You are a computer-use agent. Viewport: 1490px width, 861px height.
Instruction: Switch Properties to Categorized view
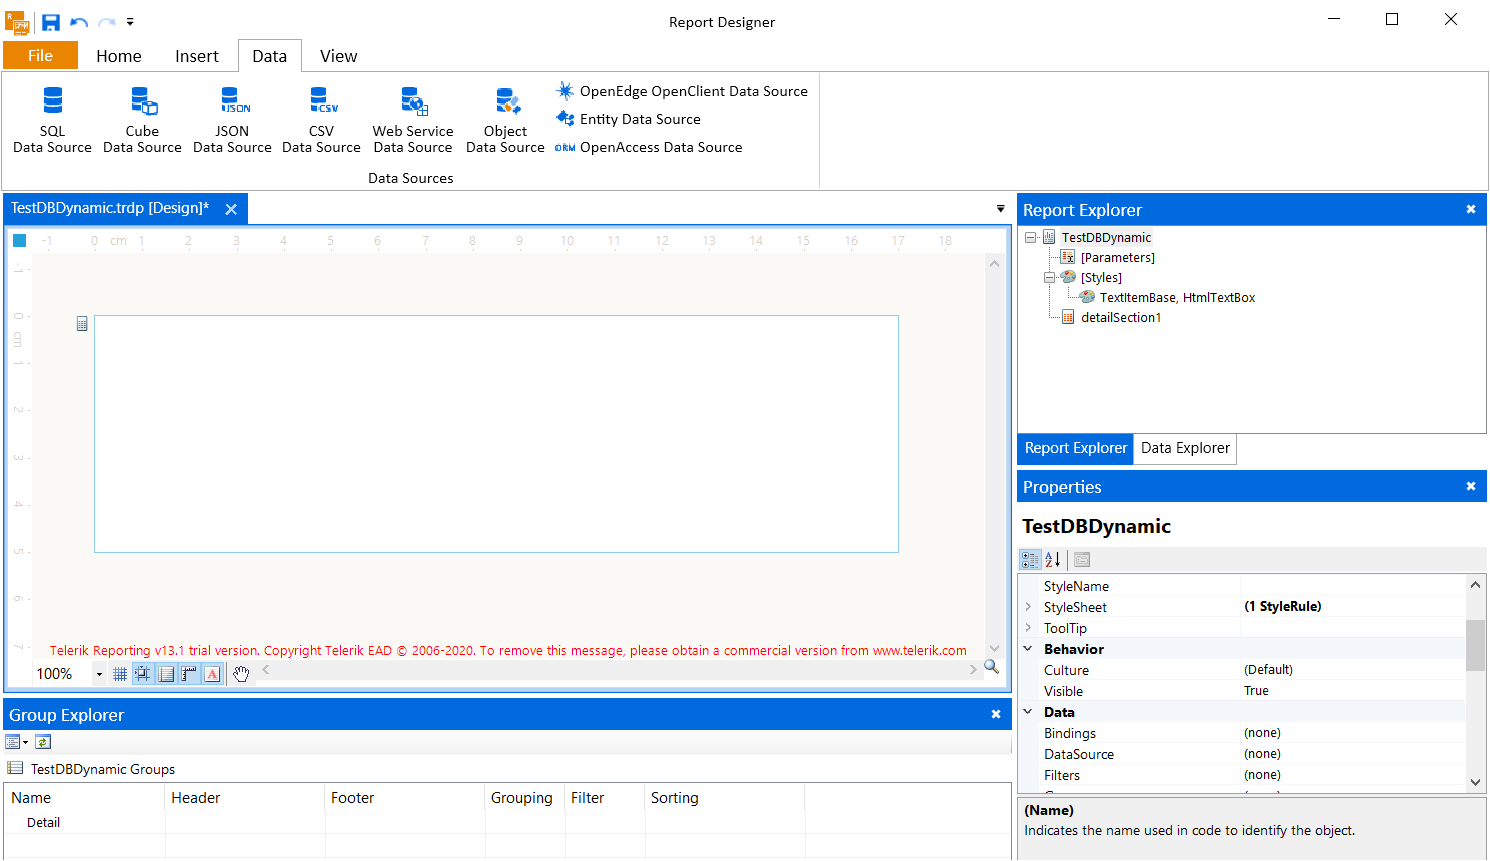tap(1030, 560)
